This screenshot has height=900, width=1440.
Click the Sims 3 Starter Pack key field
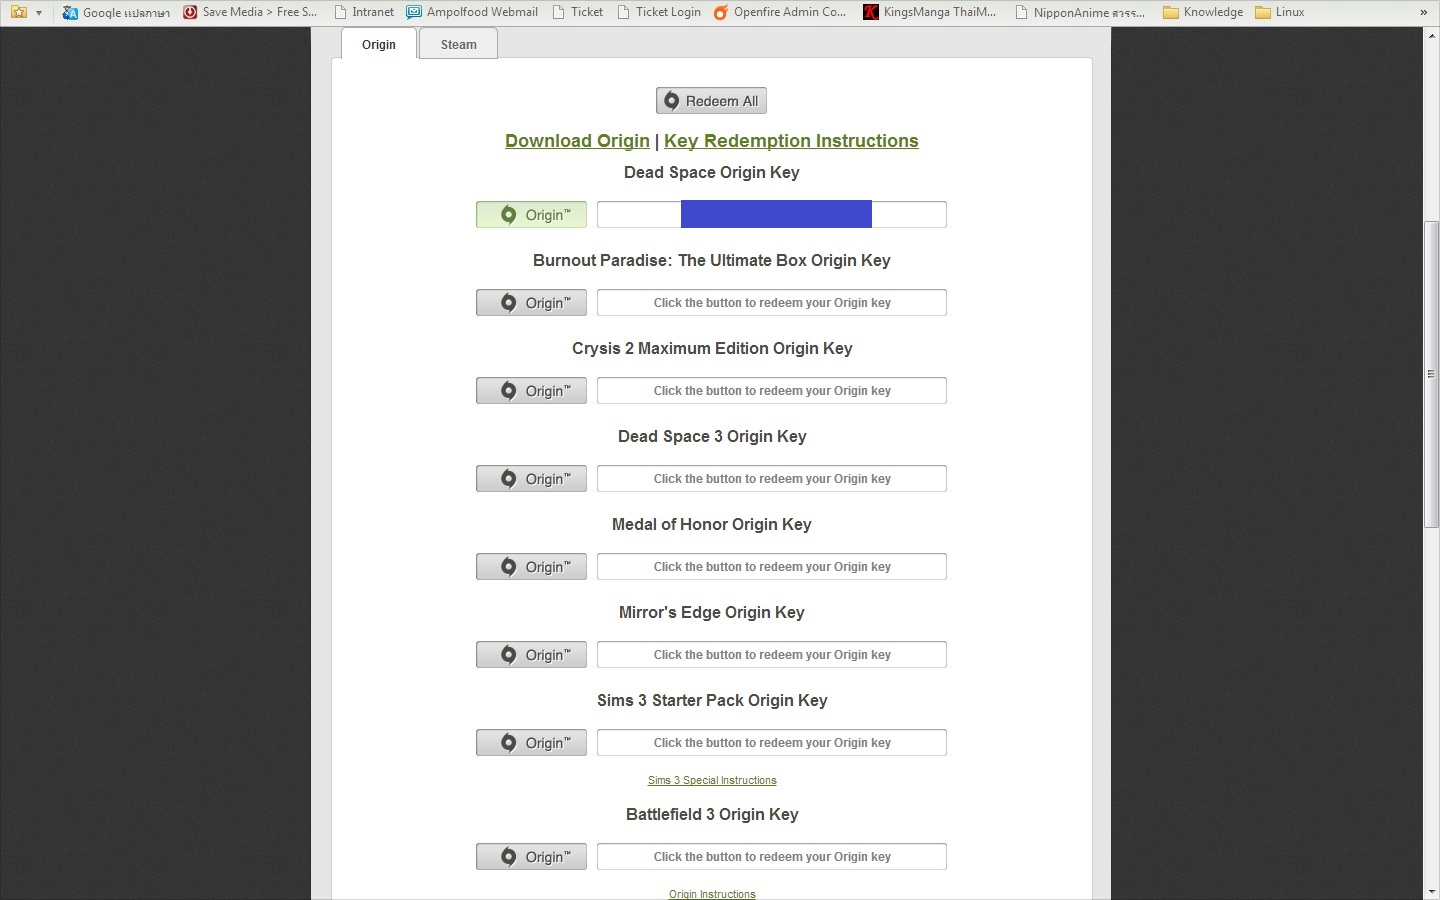pyautogui.click(x=772, y=743)
